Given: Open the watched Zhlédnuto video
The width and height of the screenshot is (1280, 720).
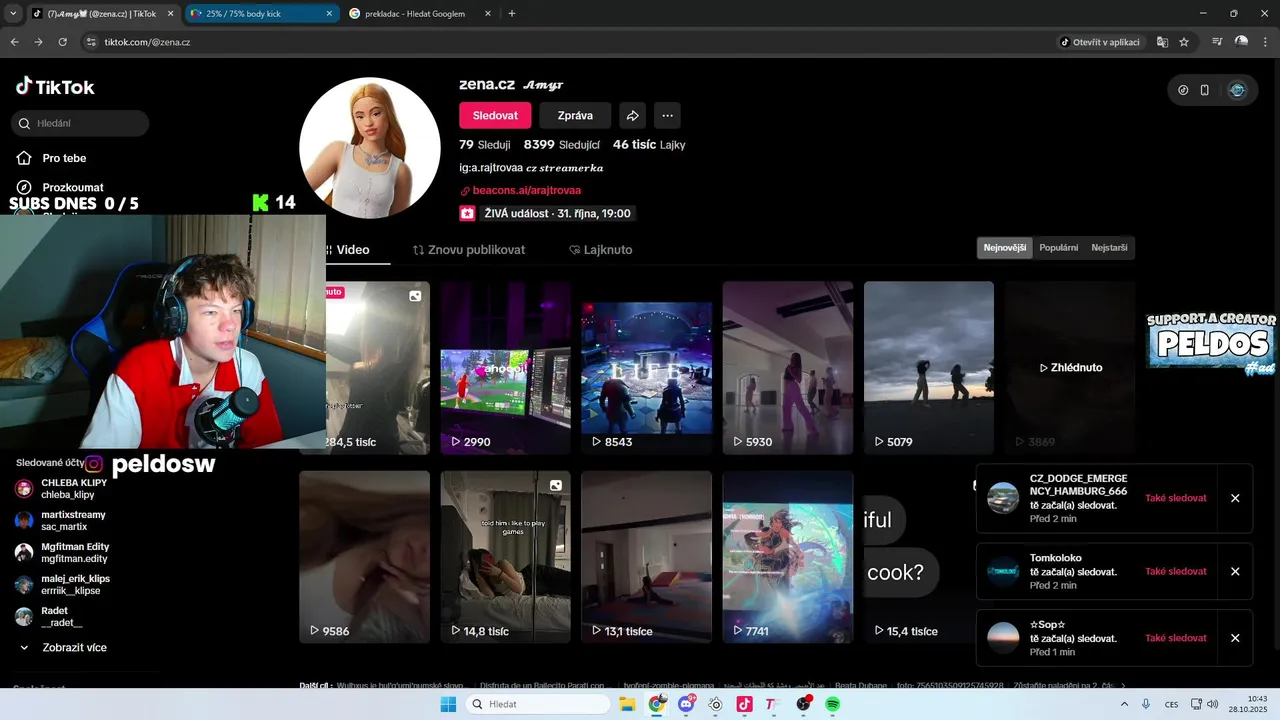Looking at the screenshot, I should 1069,368.
